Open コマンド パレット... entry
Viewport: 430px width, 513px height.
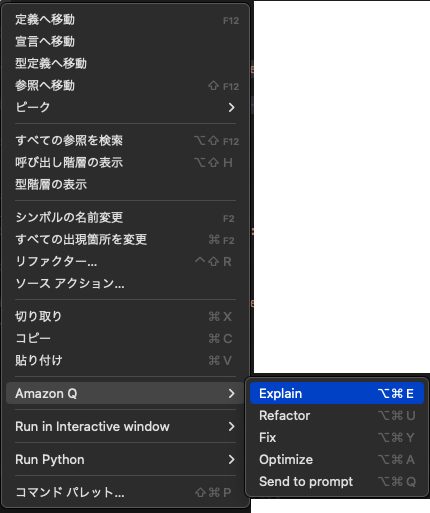(x=125, y=493)
